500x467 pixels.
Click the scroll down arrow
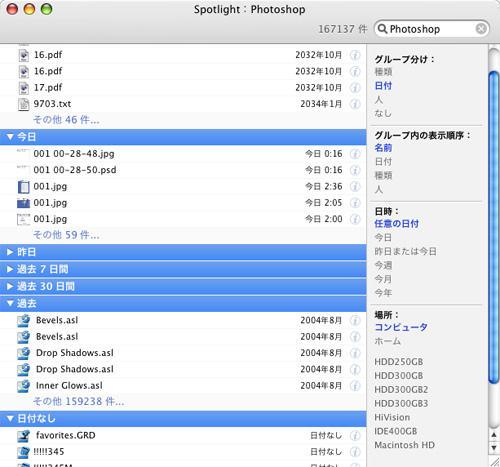click(x=494, y=447)
